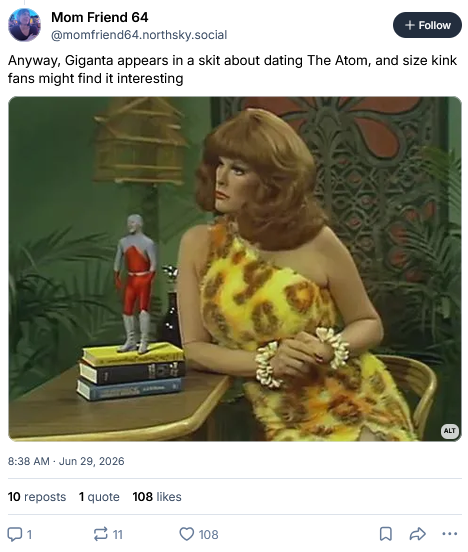Open the Mom Friend 64 display name
The width and height of the screenshot is (468, 552).
[100, 17]
